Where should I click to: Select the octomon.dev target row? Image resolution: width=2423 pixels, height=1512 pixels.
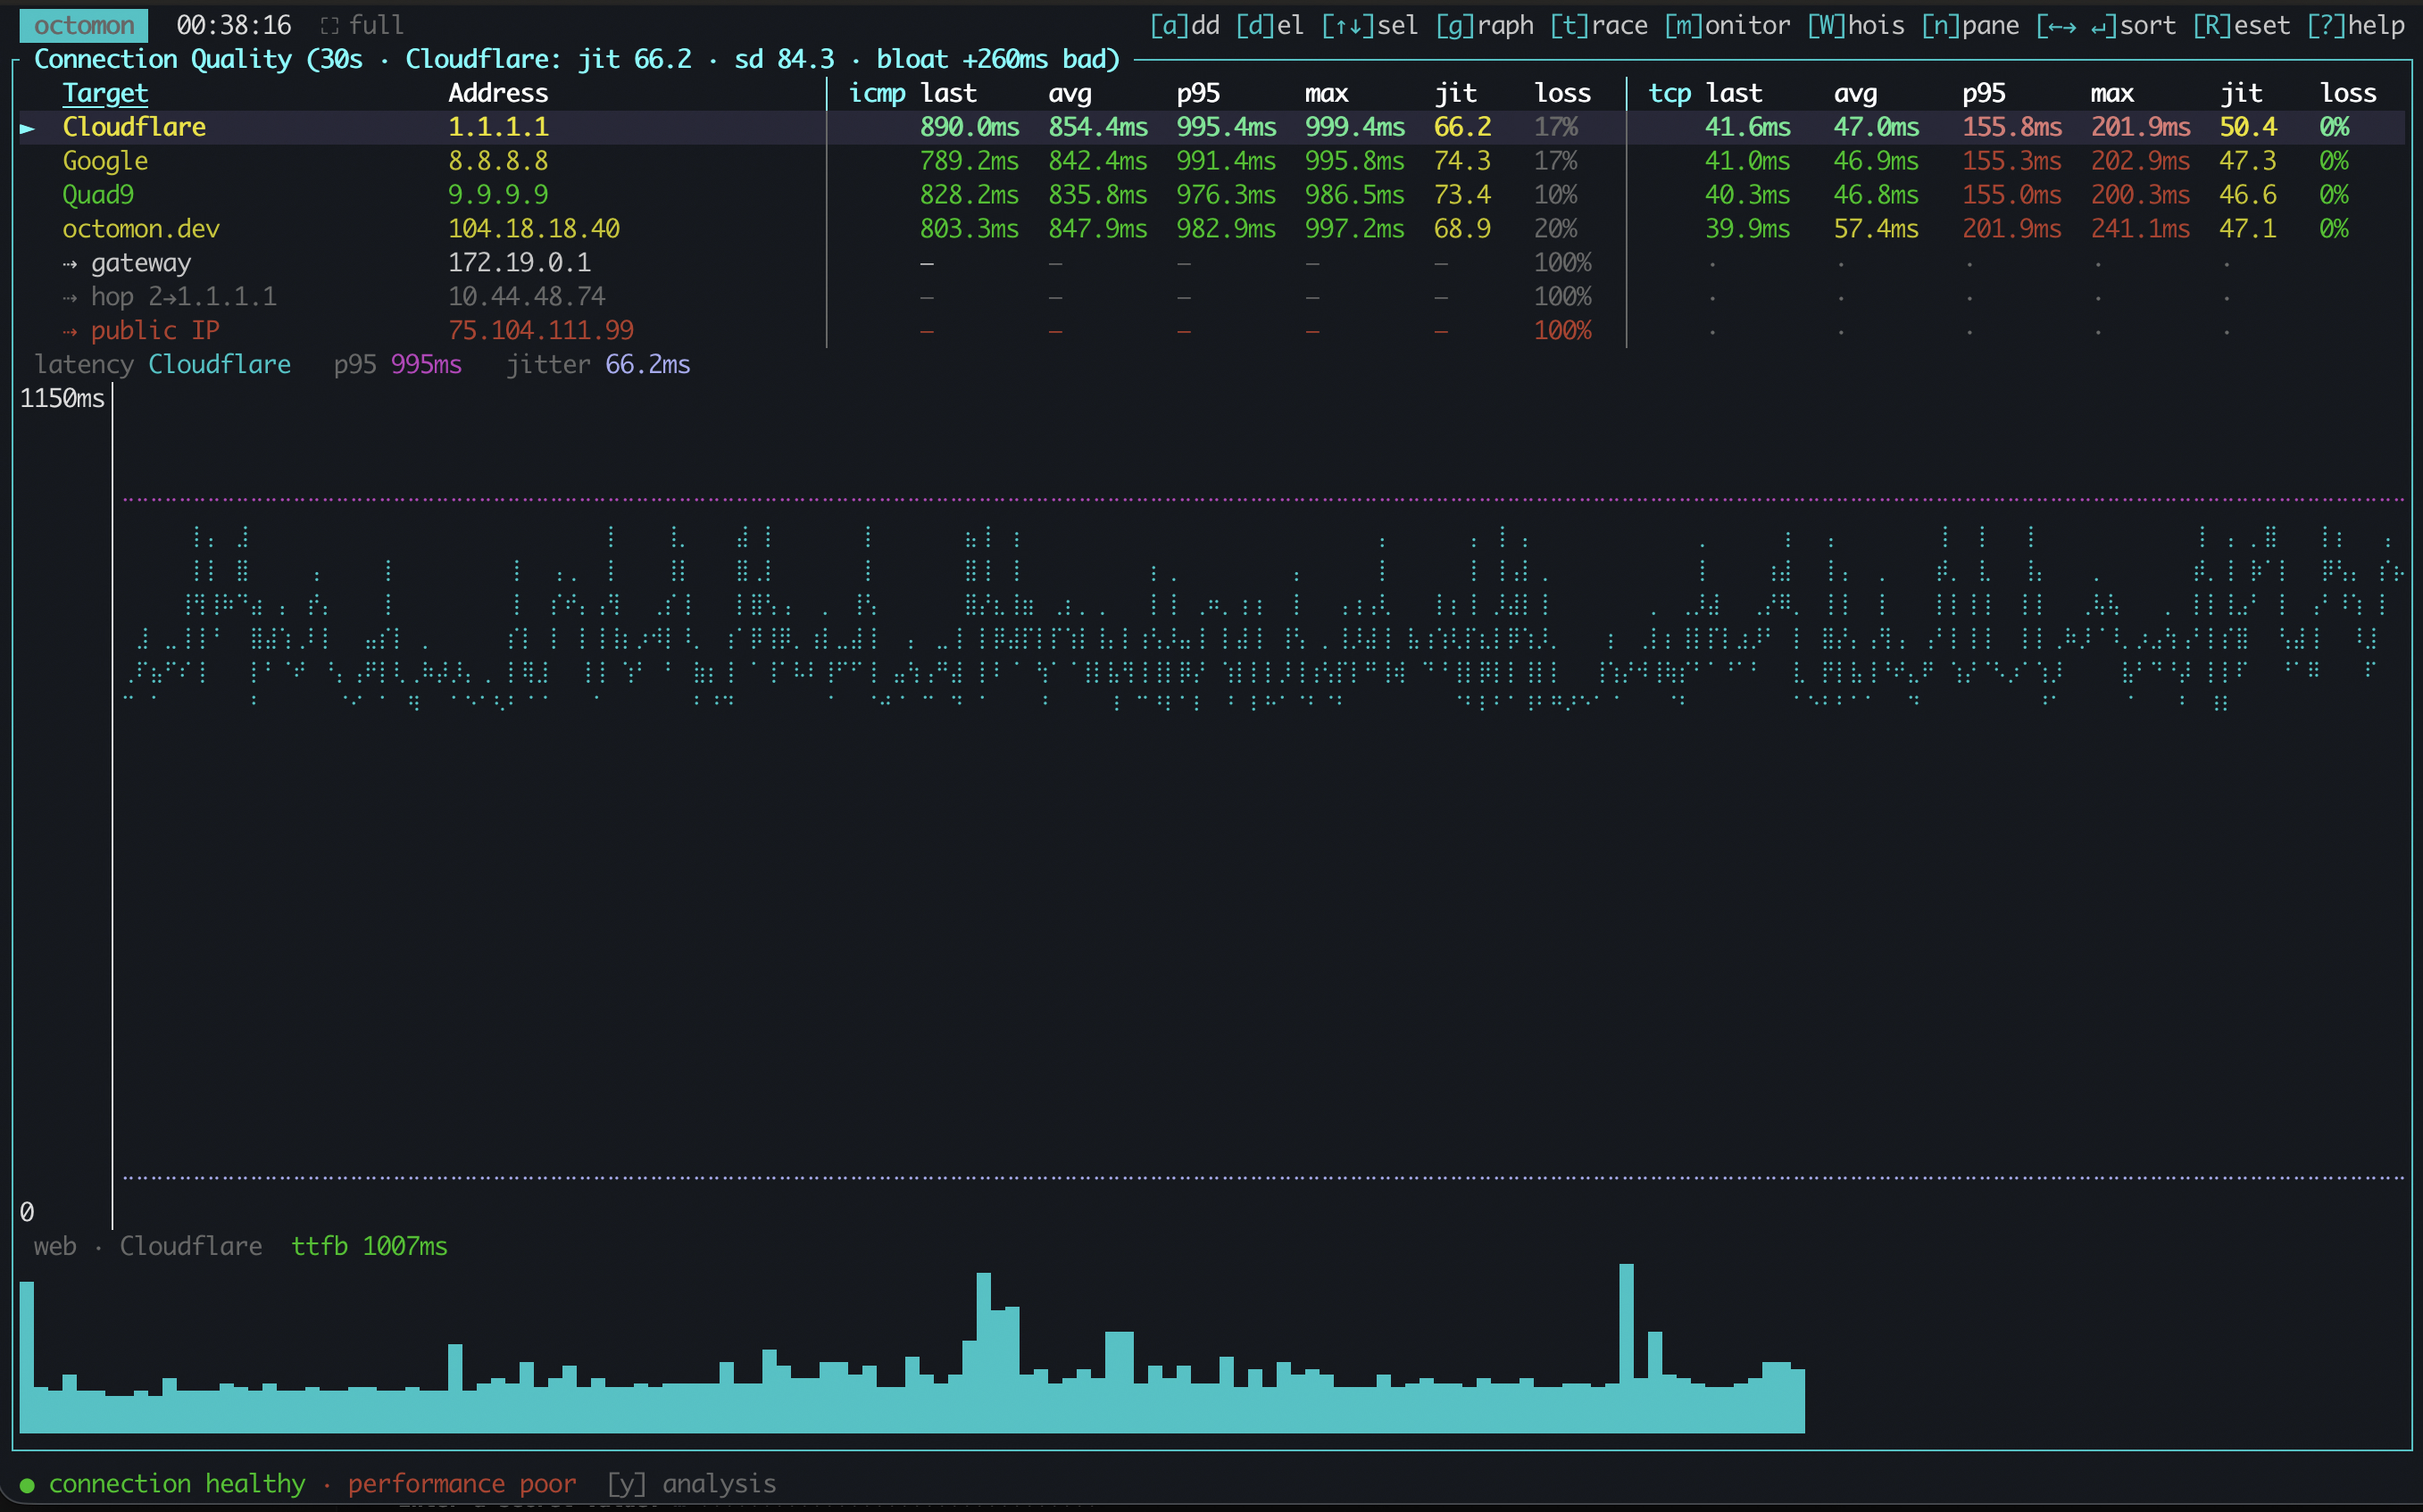pos(1212,229)
